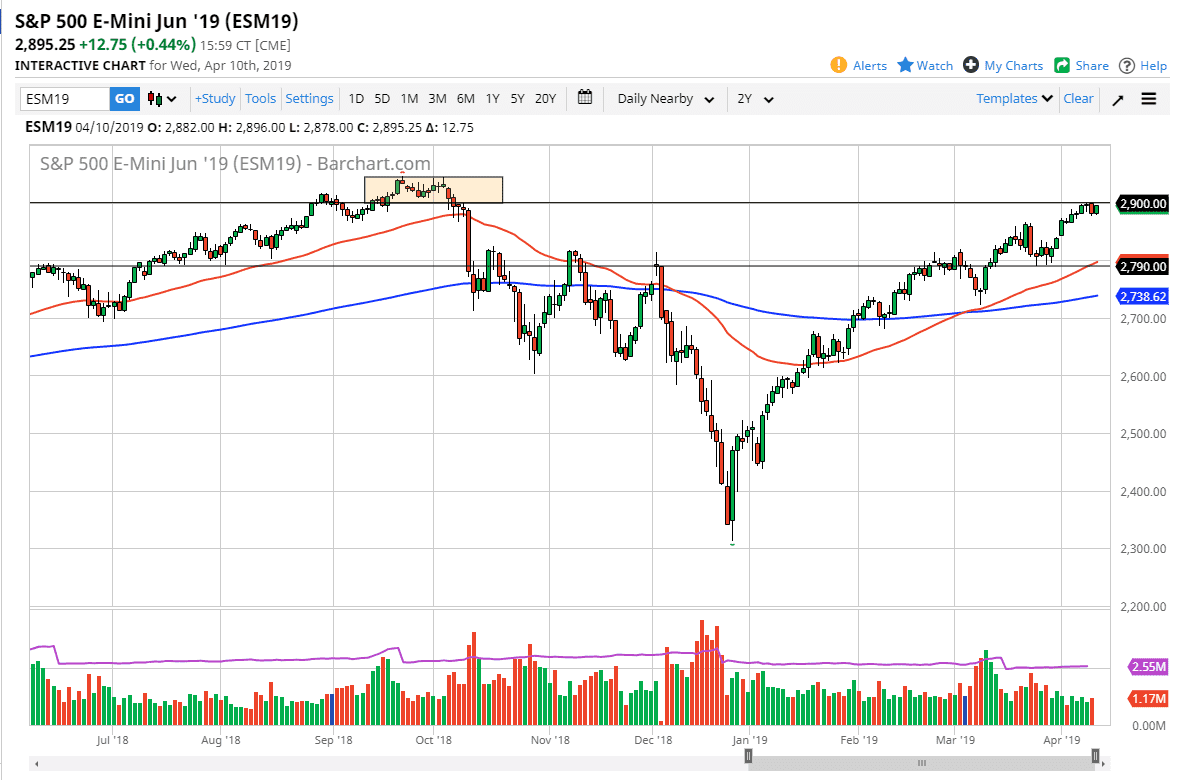1182x780 pixels.
Task: Open the Settings menu
Action: pos(309,98)
